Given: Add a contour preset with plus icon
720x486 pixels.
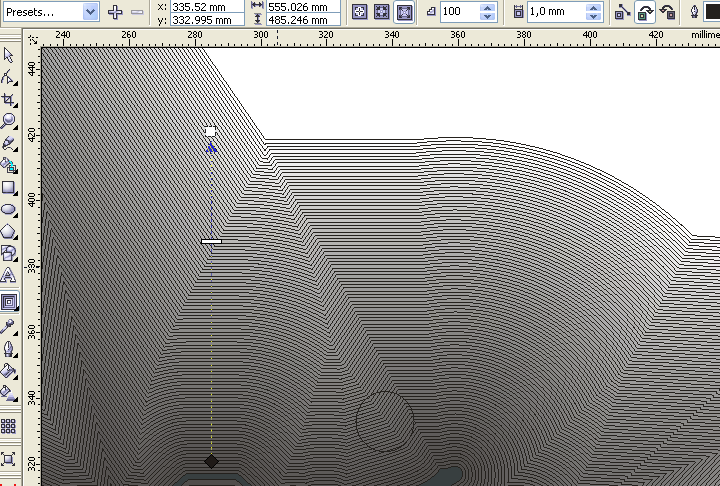Looking at the screenshot, I should point(115,12).
